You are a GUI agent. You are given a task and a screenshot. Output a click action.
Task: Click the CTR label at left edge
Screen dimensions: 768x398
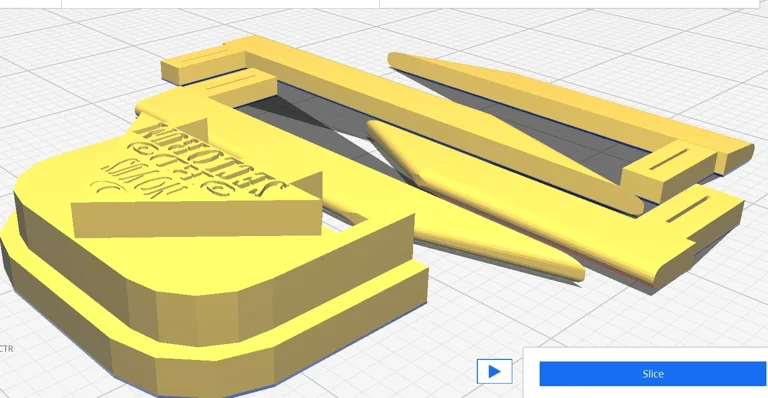point(6,349)
